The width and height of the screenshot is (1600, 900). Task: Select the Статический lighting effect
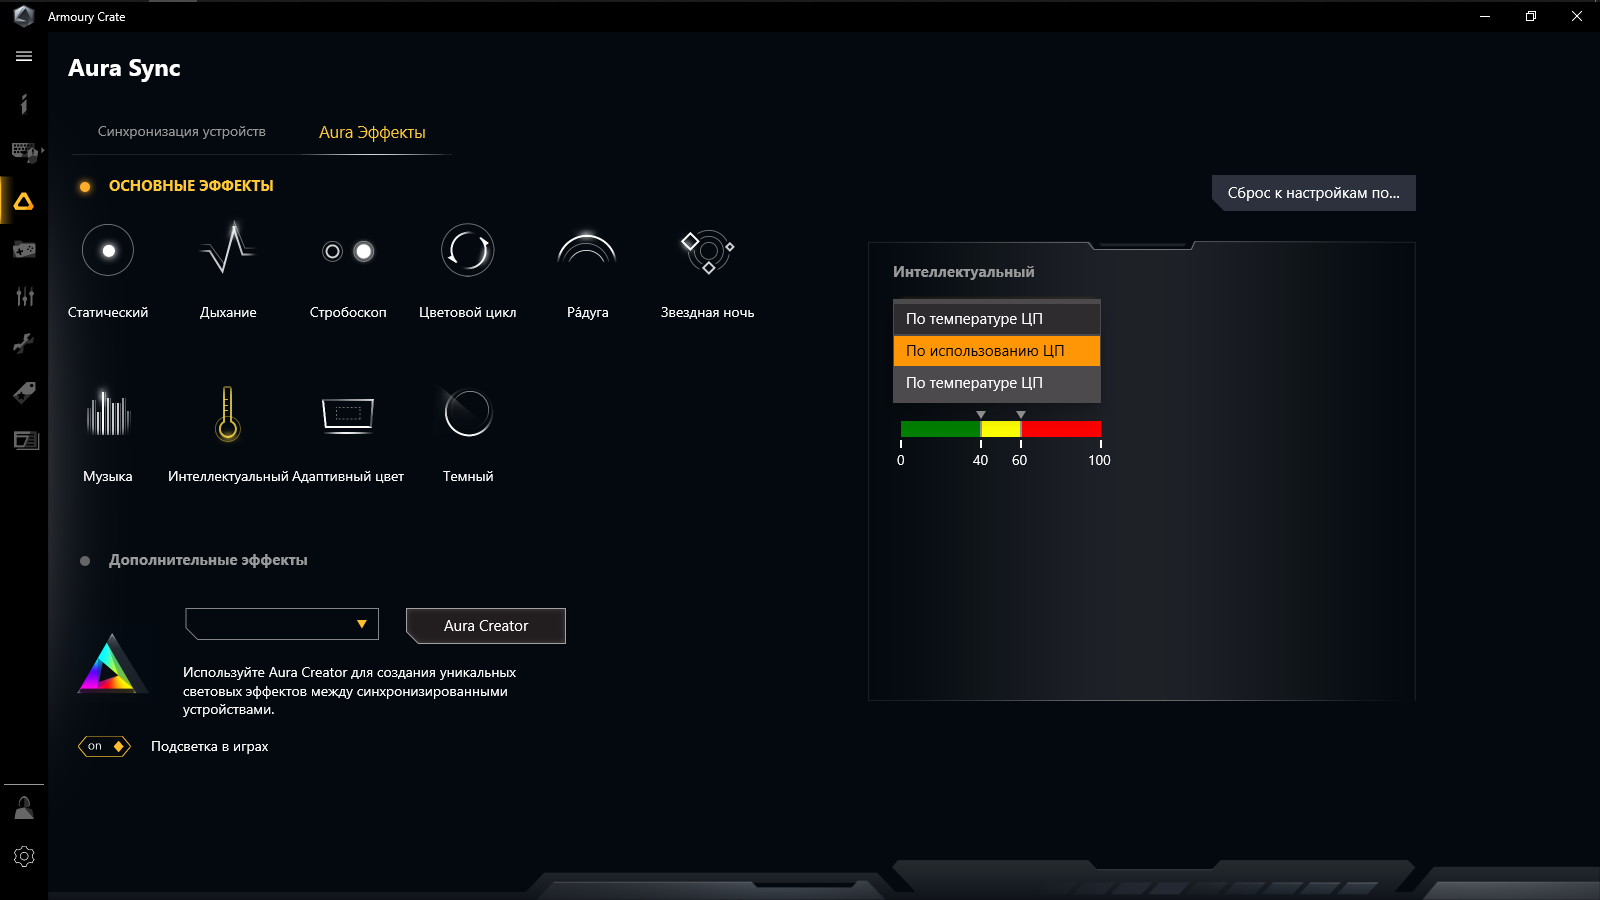[x=107, y=250]
